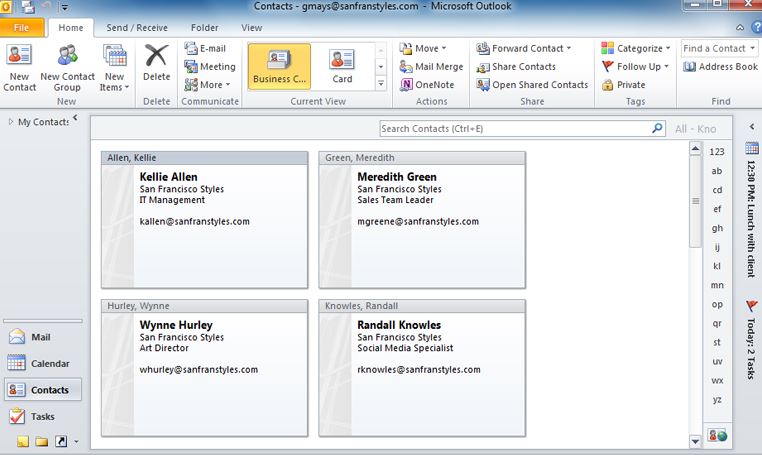Open the Notes icon at bottom
Screen dimensions: 762x455
coord(23,441)
